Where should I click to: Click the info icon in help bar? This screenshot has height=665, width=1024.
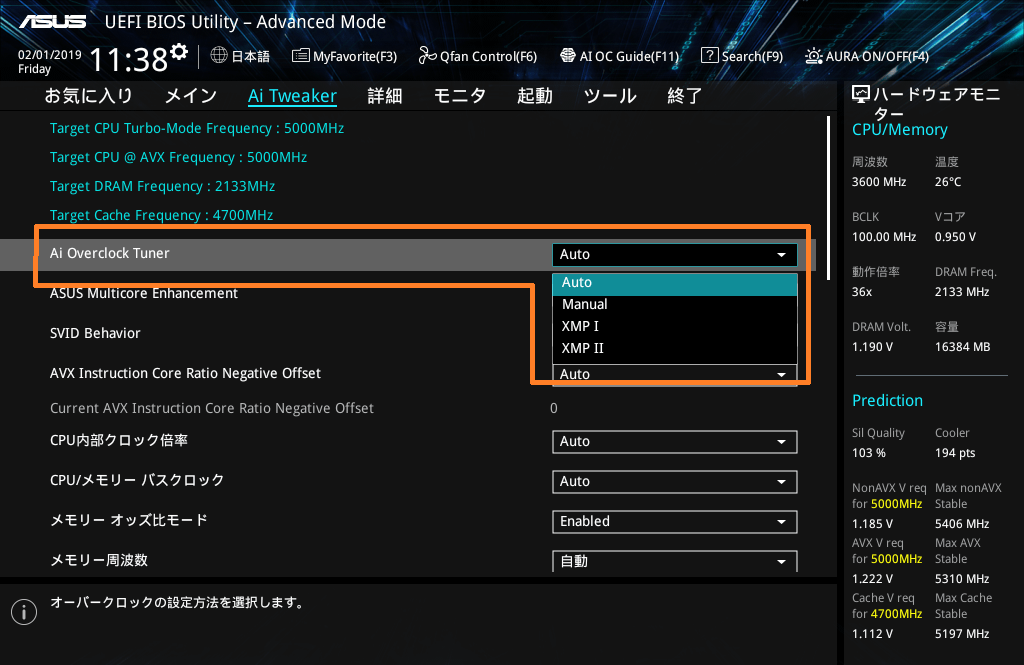[x=24, y=612]
